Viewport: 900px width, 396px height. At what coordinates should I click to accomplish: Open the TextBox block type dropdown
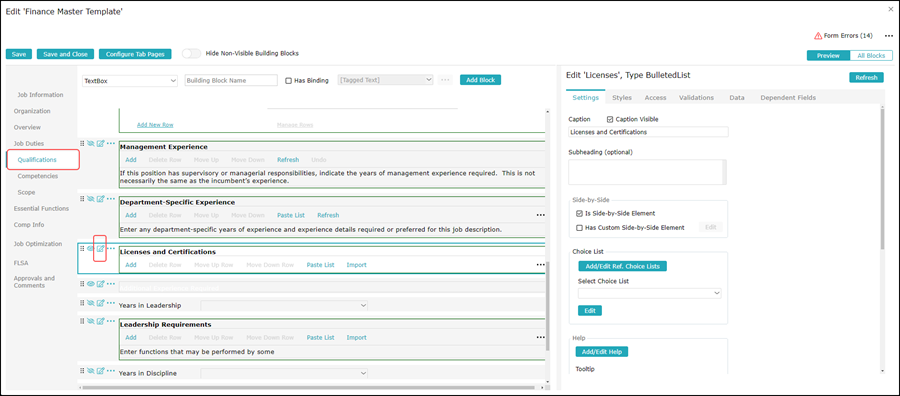tap(130, 81)
